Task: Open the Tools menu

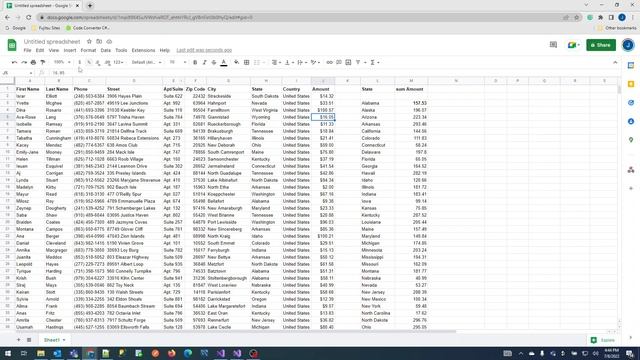Action: pyautogui.click(x=121, y=50)
